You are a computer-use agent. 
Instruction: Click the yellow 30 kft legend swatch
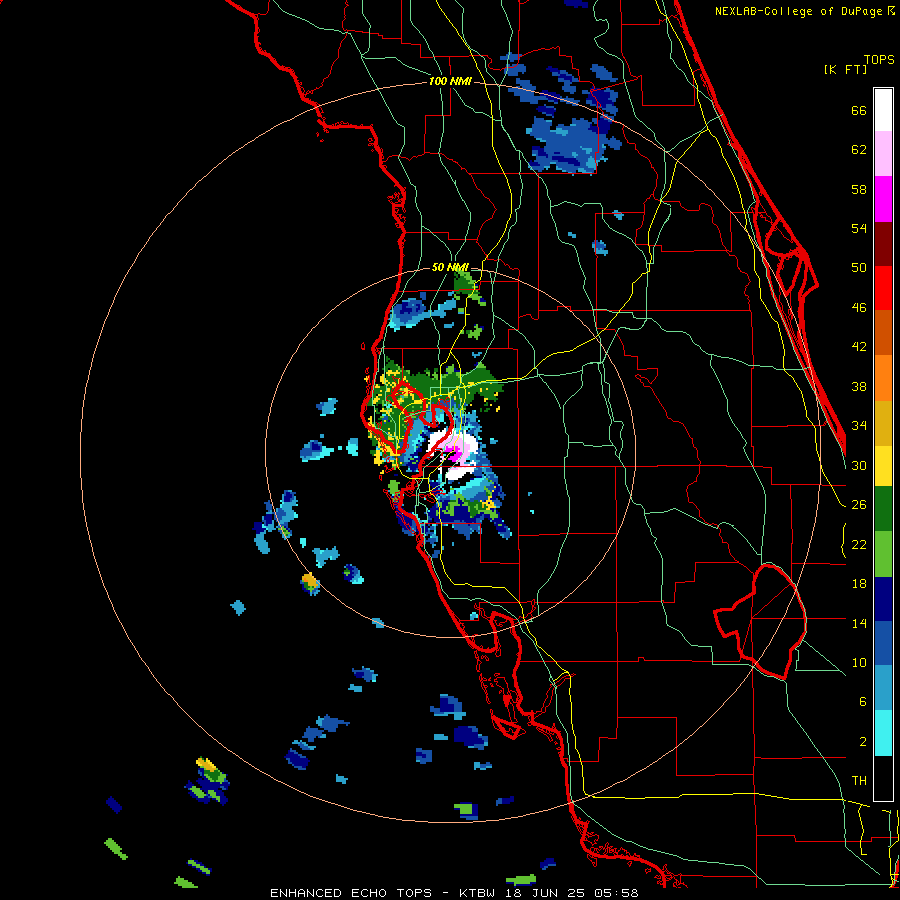883,466
